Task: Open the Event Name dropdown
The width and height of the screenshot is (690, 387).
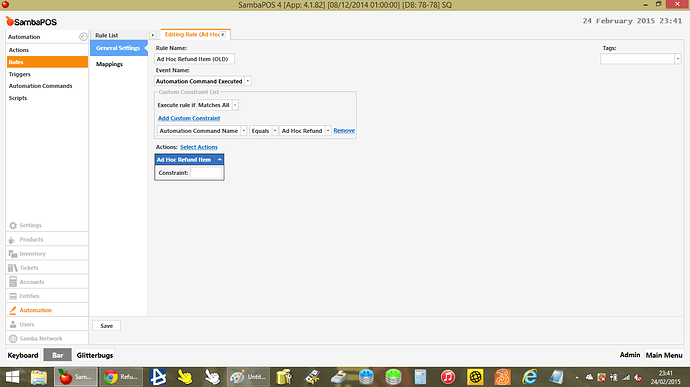Action: (x=248, y=81)
